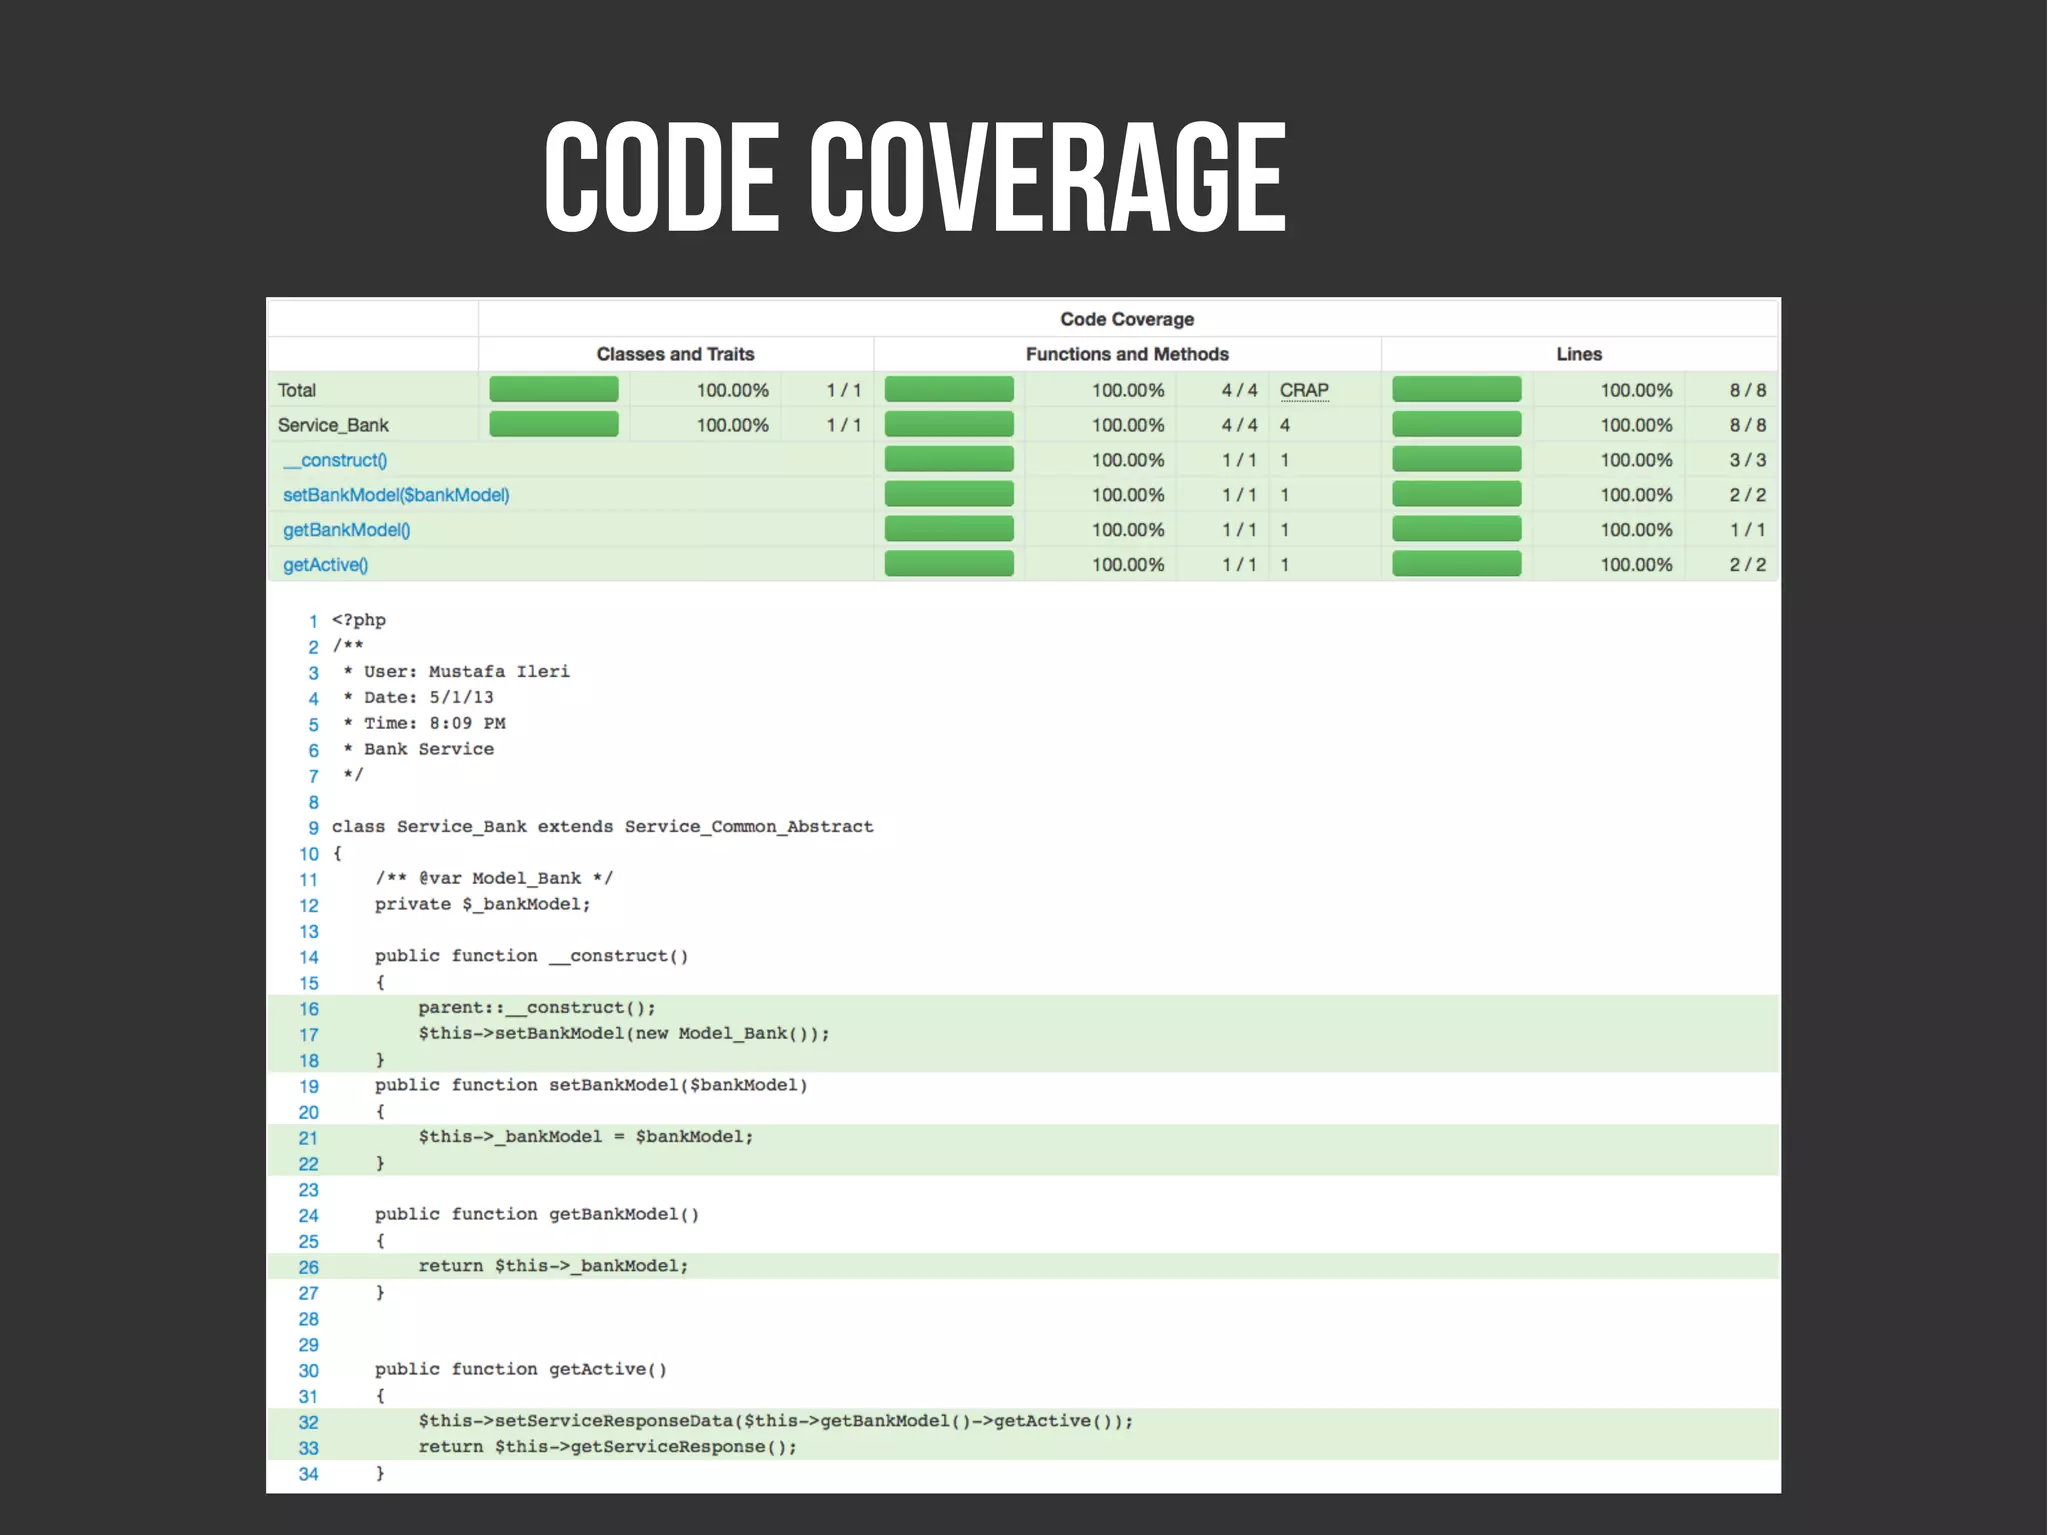Jump to source line number 1
Viewport: 2048px width, 1535px height.
(313, 621)
